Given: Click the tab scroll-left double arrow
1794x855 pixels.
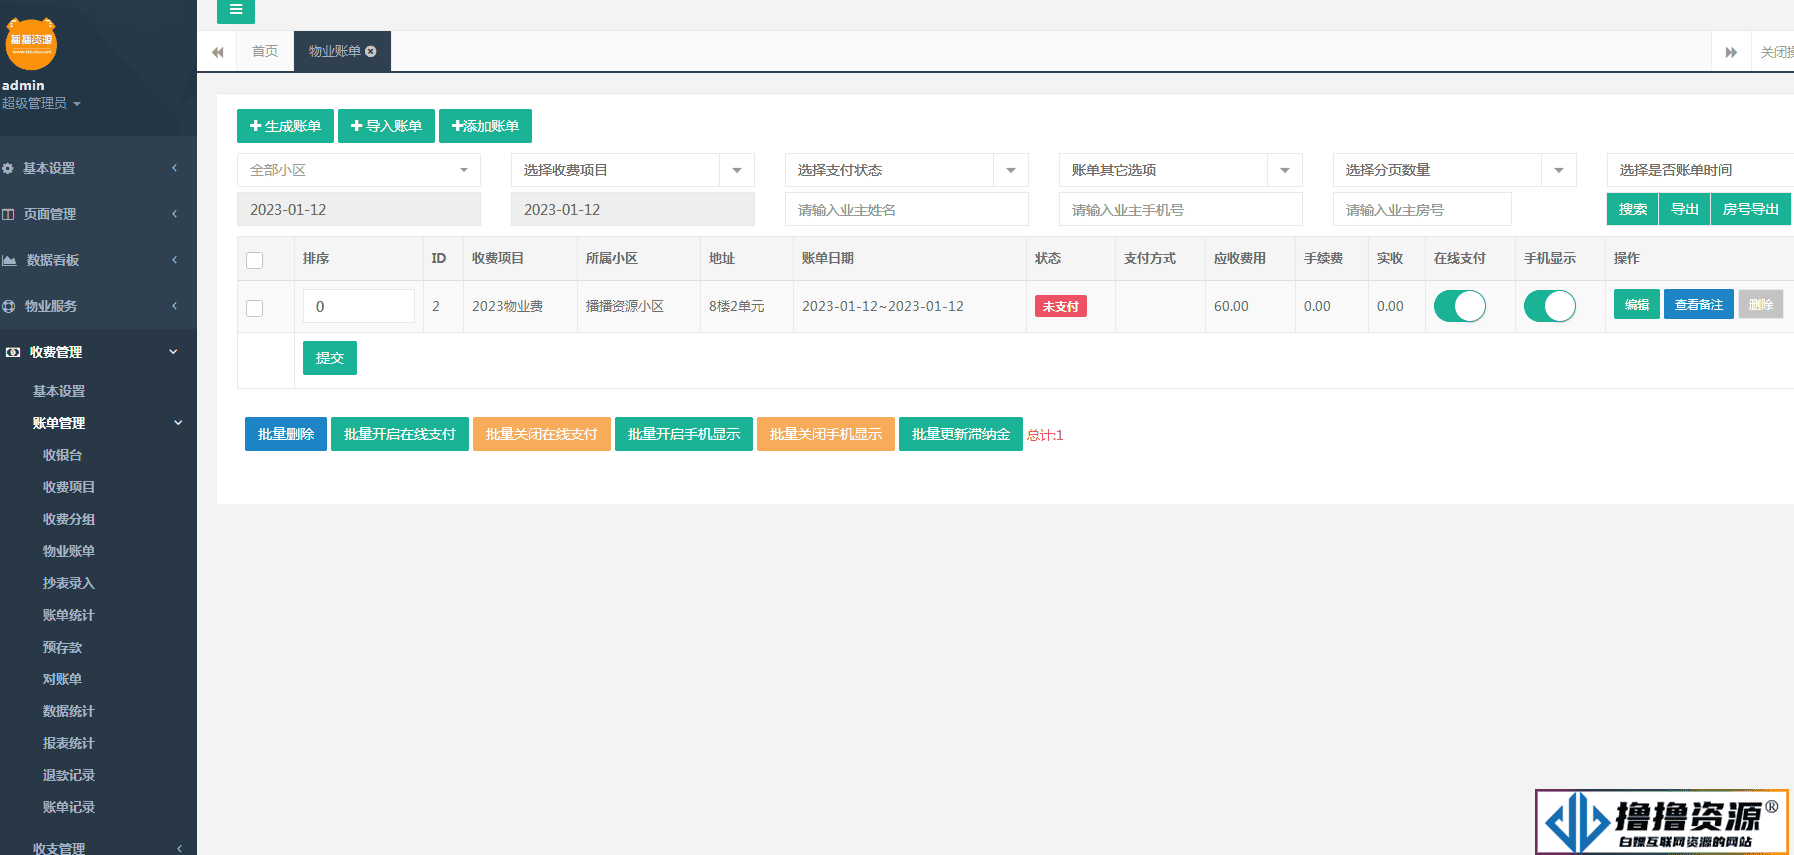Looking at the screenshot, I should tap(217, 52).
